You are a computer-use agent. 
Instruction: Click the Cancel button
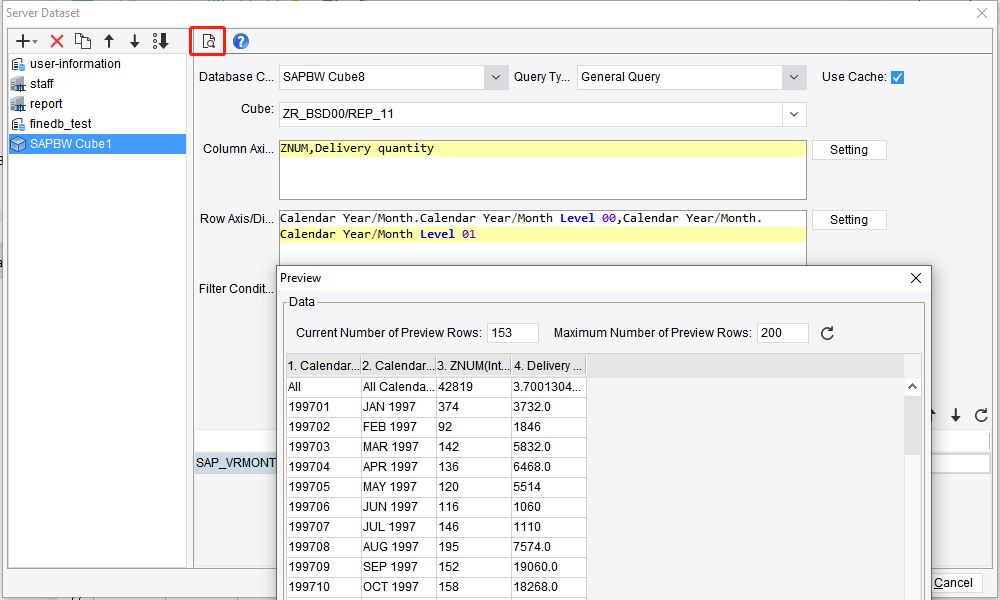pos(953,582)
